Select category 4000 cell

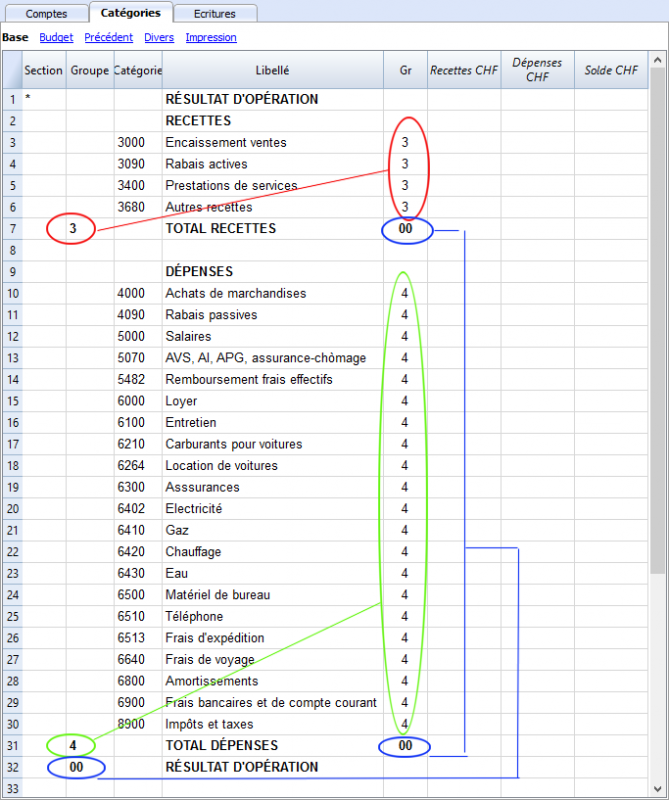(137, 294)
